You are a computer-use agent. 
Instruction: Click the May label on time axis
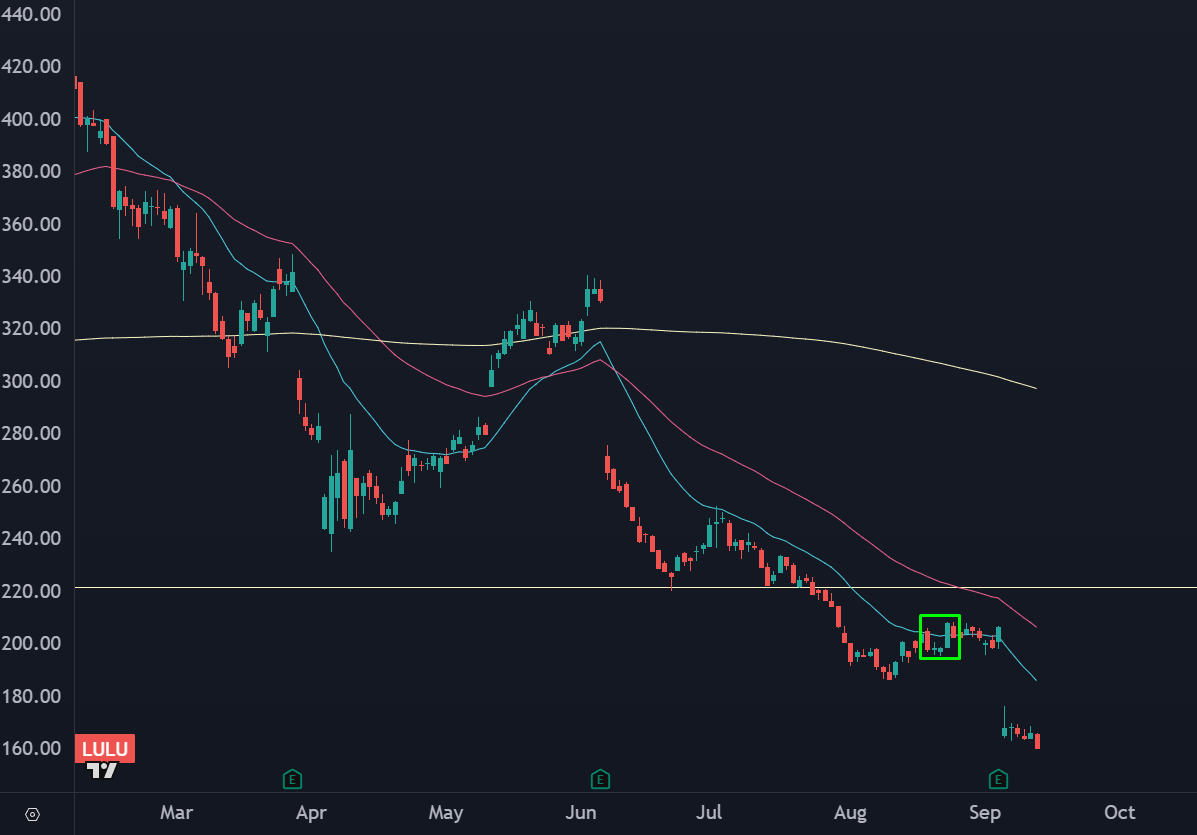446,813
